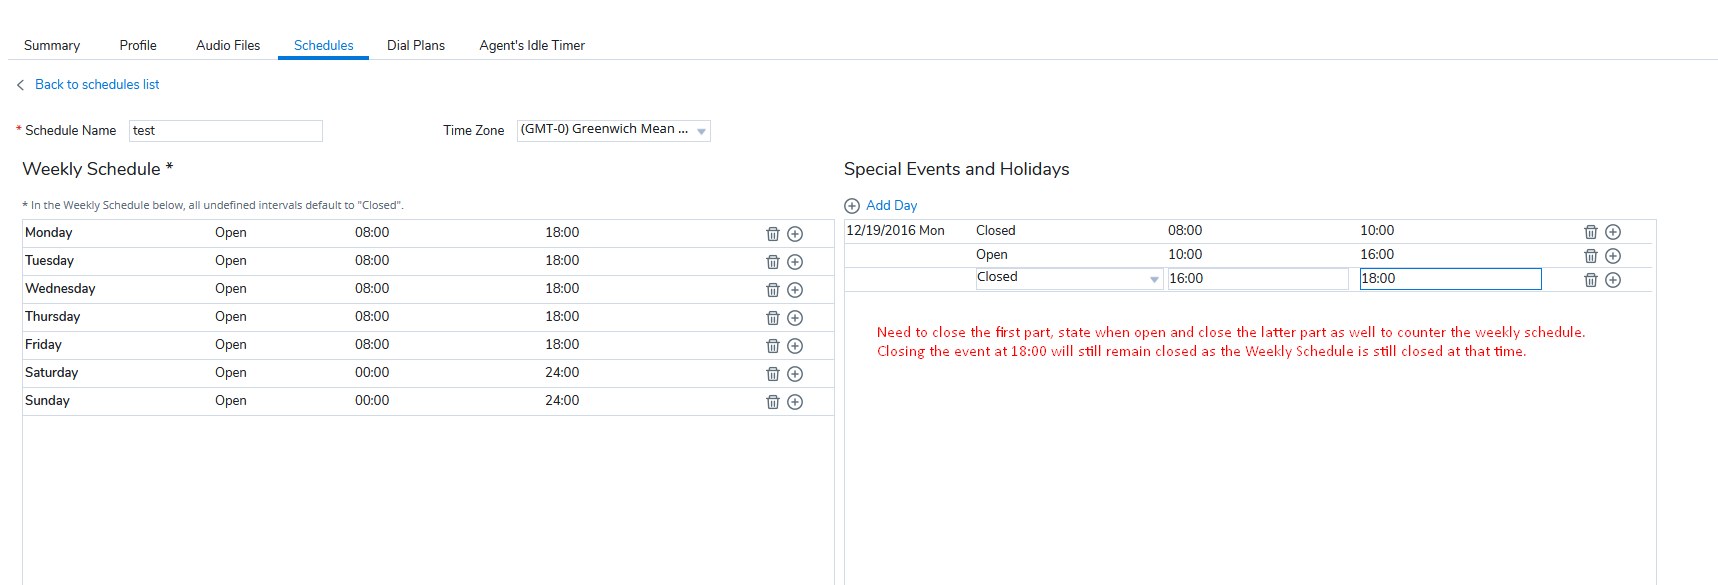1718x585 pixels.
Task: Switch to the Audio Files tab
Action: tap(228, 45)
